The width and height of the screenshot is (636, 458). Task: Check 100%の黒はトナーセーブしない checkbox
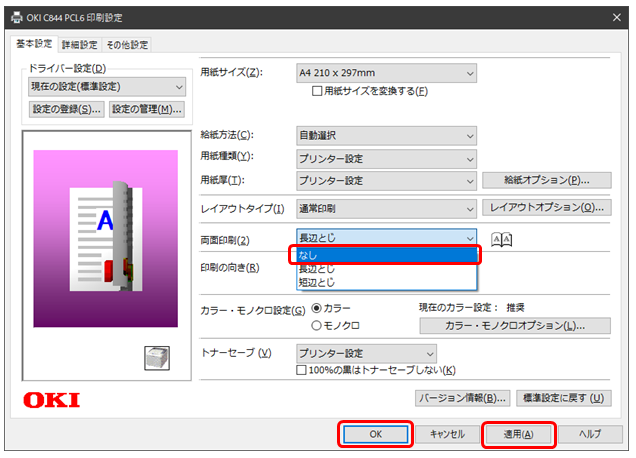coord(301,370)
